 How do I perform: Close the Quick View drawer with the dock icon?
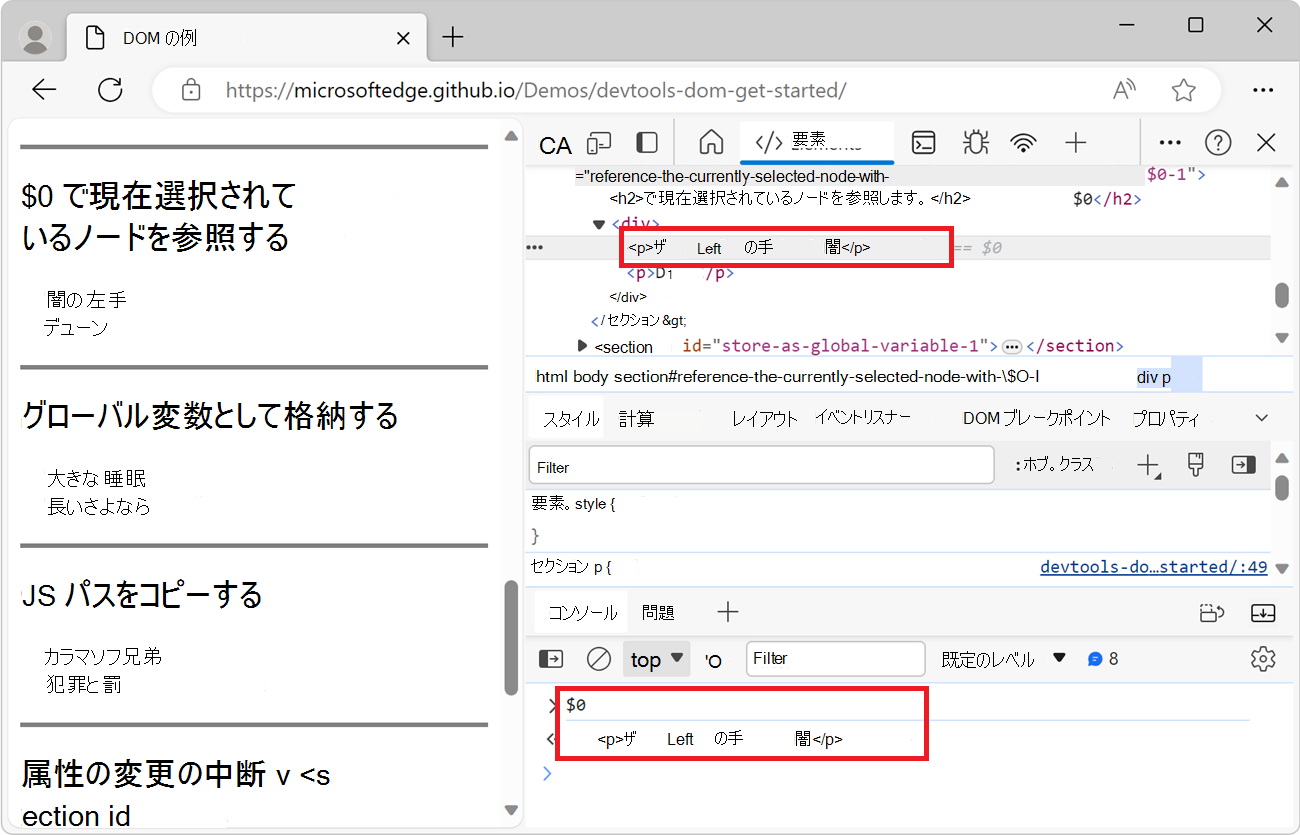pyautogui.click(x=1262, y=612)
